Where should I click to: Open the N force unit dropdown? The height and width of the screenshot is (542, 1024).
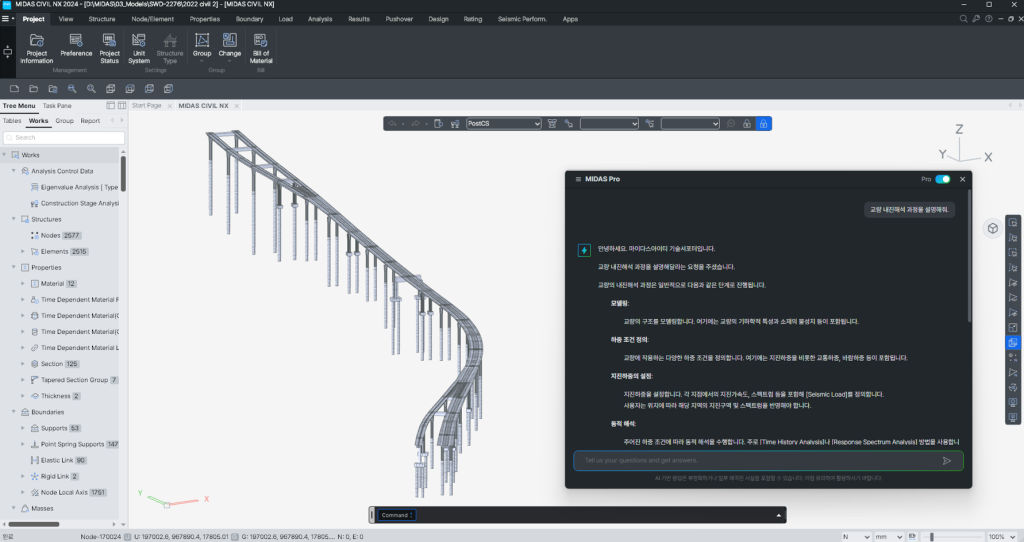pos(856,537)
